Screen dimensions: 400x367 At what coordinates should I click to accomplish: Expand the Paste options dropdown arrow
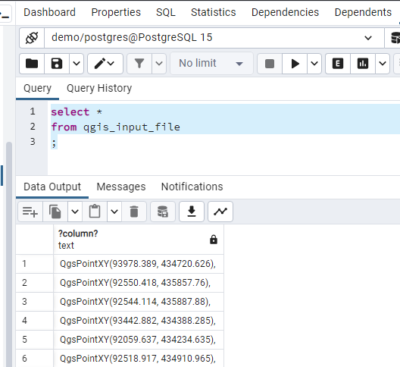tap(114, 211)
